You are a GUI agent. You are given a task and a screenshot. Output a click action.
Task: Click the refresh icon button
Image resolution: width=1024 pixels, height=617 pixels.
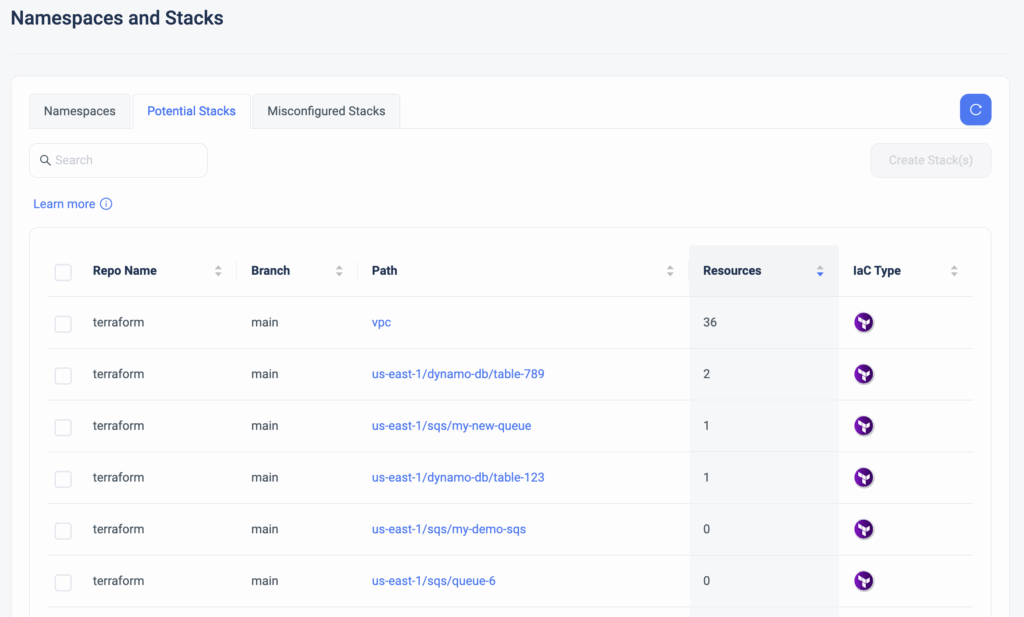pos(975,110)
